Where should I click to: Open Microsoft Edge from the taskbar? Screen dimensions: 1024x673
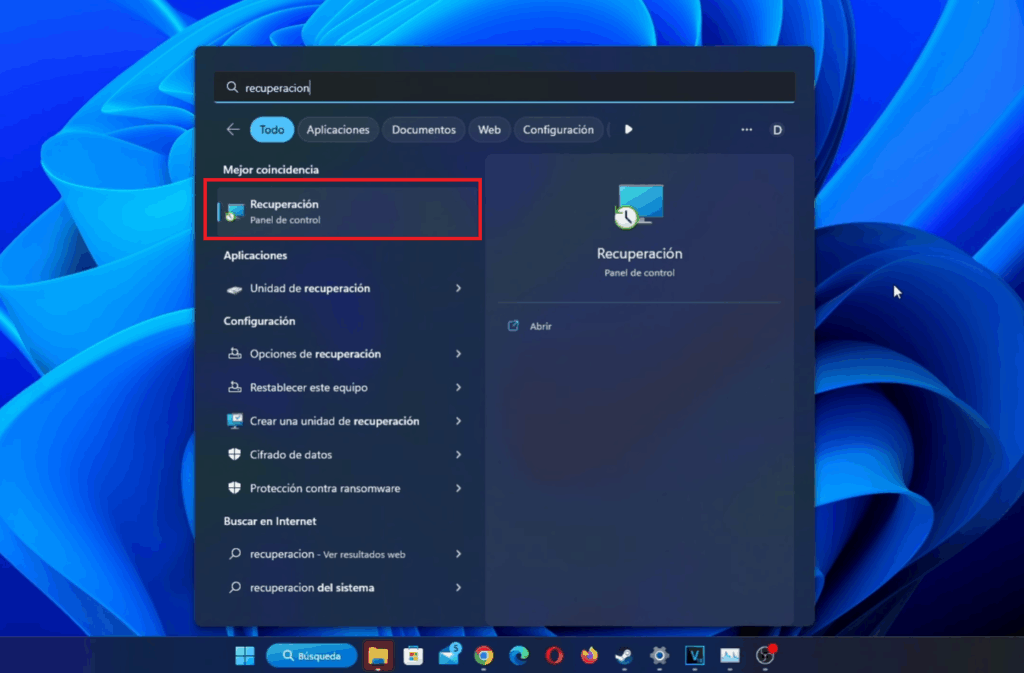coord(519,655)
